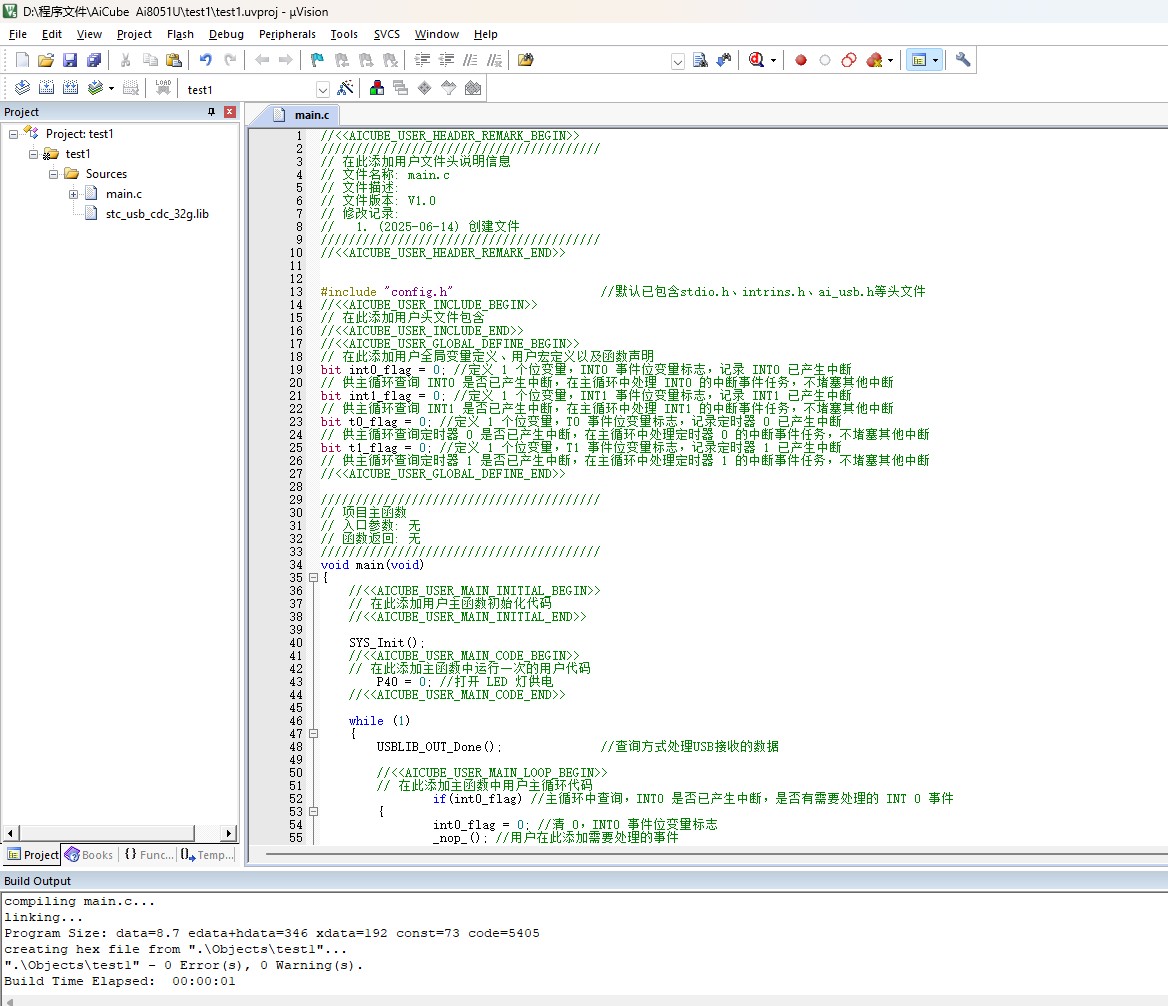Click the Project panel horizontal scrollbar right arrow
This screenshot has height=1006, width=1168.
229,833
